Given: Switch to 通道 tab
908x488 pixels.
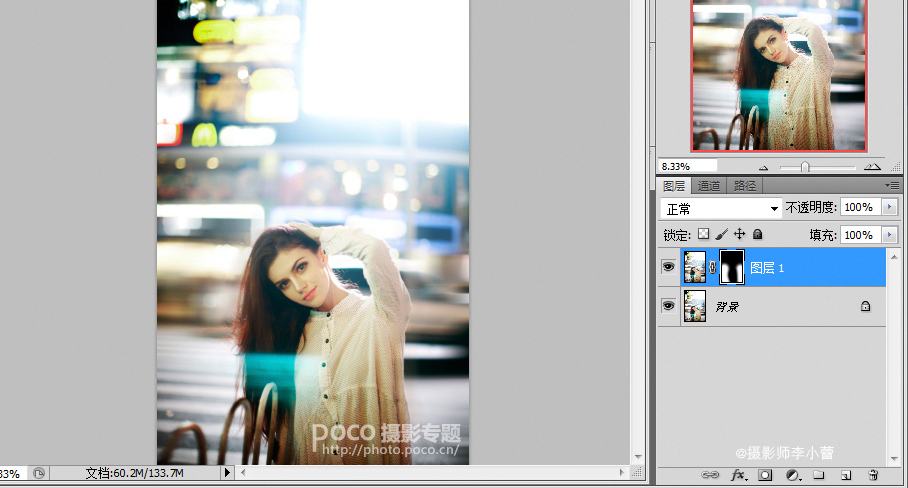Looking at the screenshot, I should [x=709, y=186].
